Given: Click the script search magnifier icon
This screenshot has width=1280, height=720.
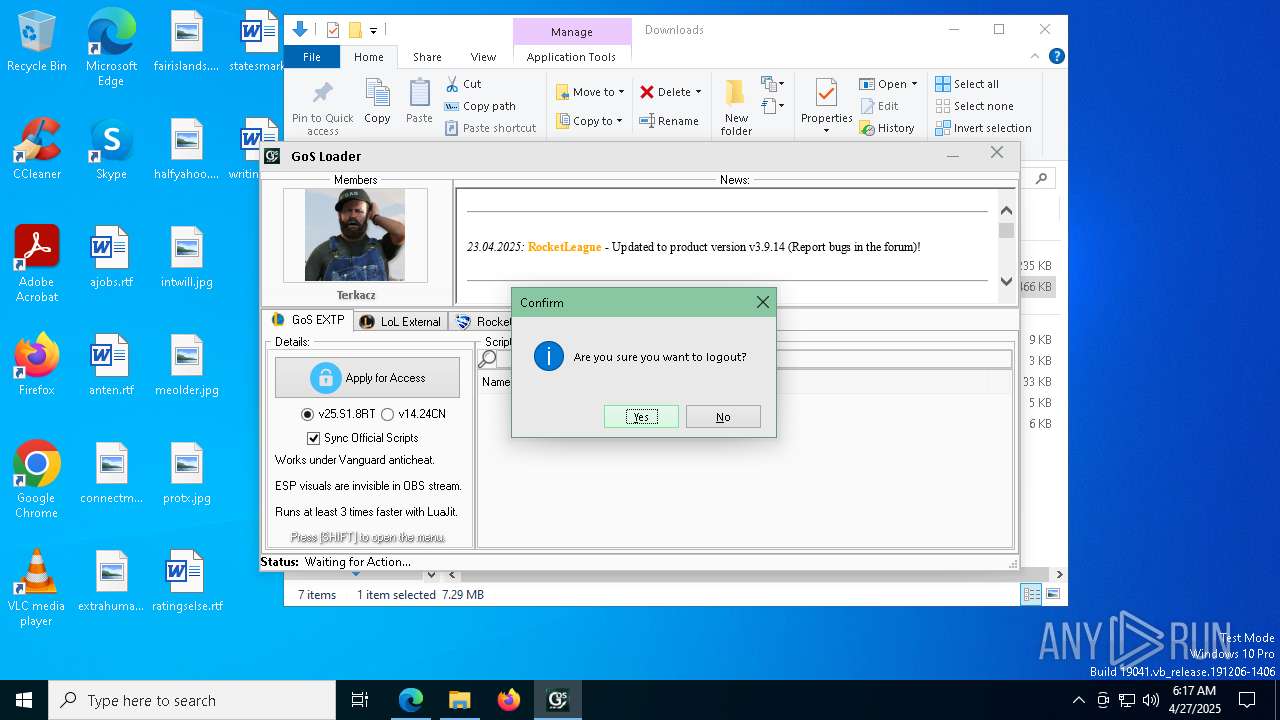Looking at the screenshot, I should (x=488, y=359).
